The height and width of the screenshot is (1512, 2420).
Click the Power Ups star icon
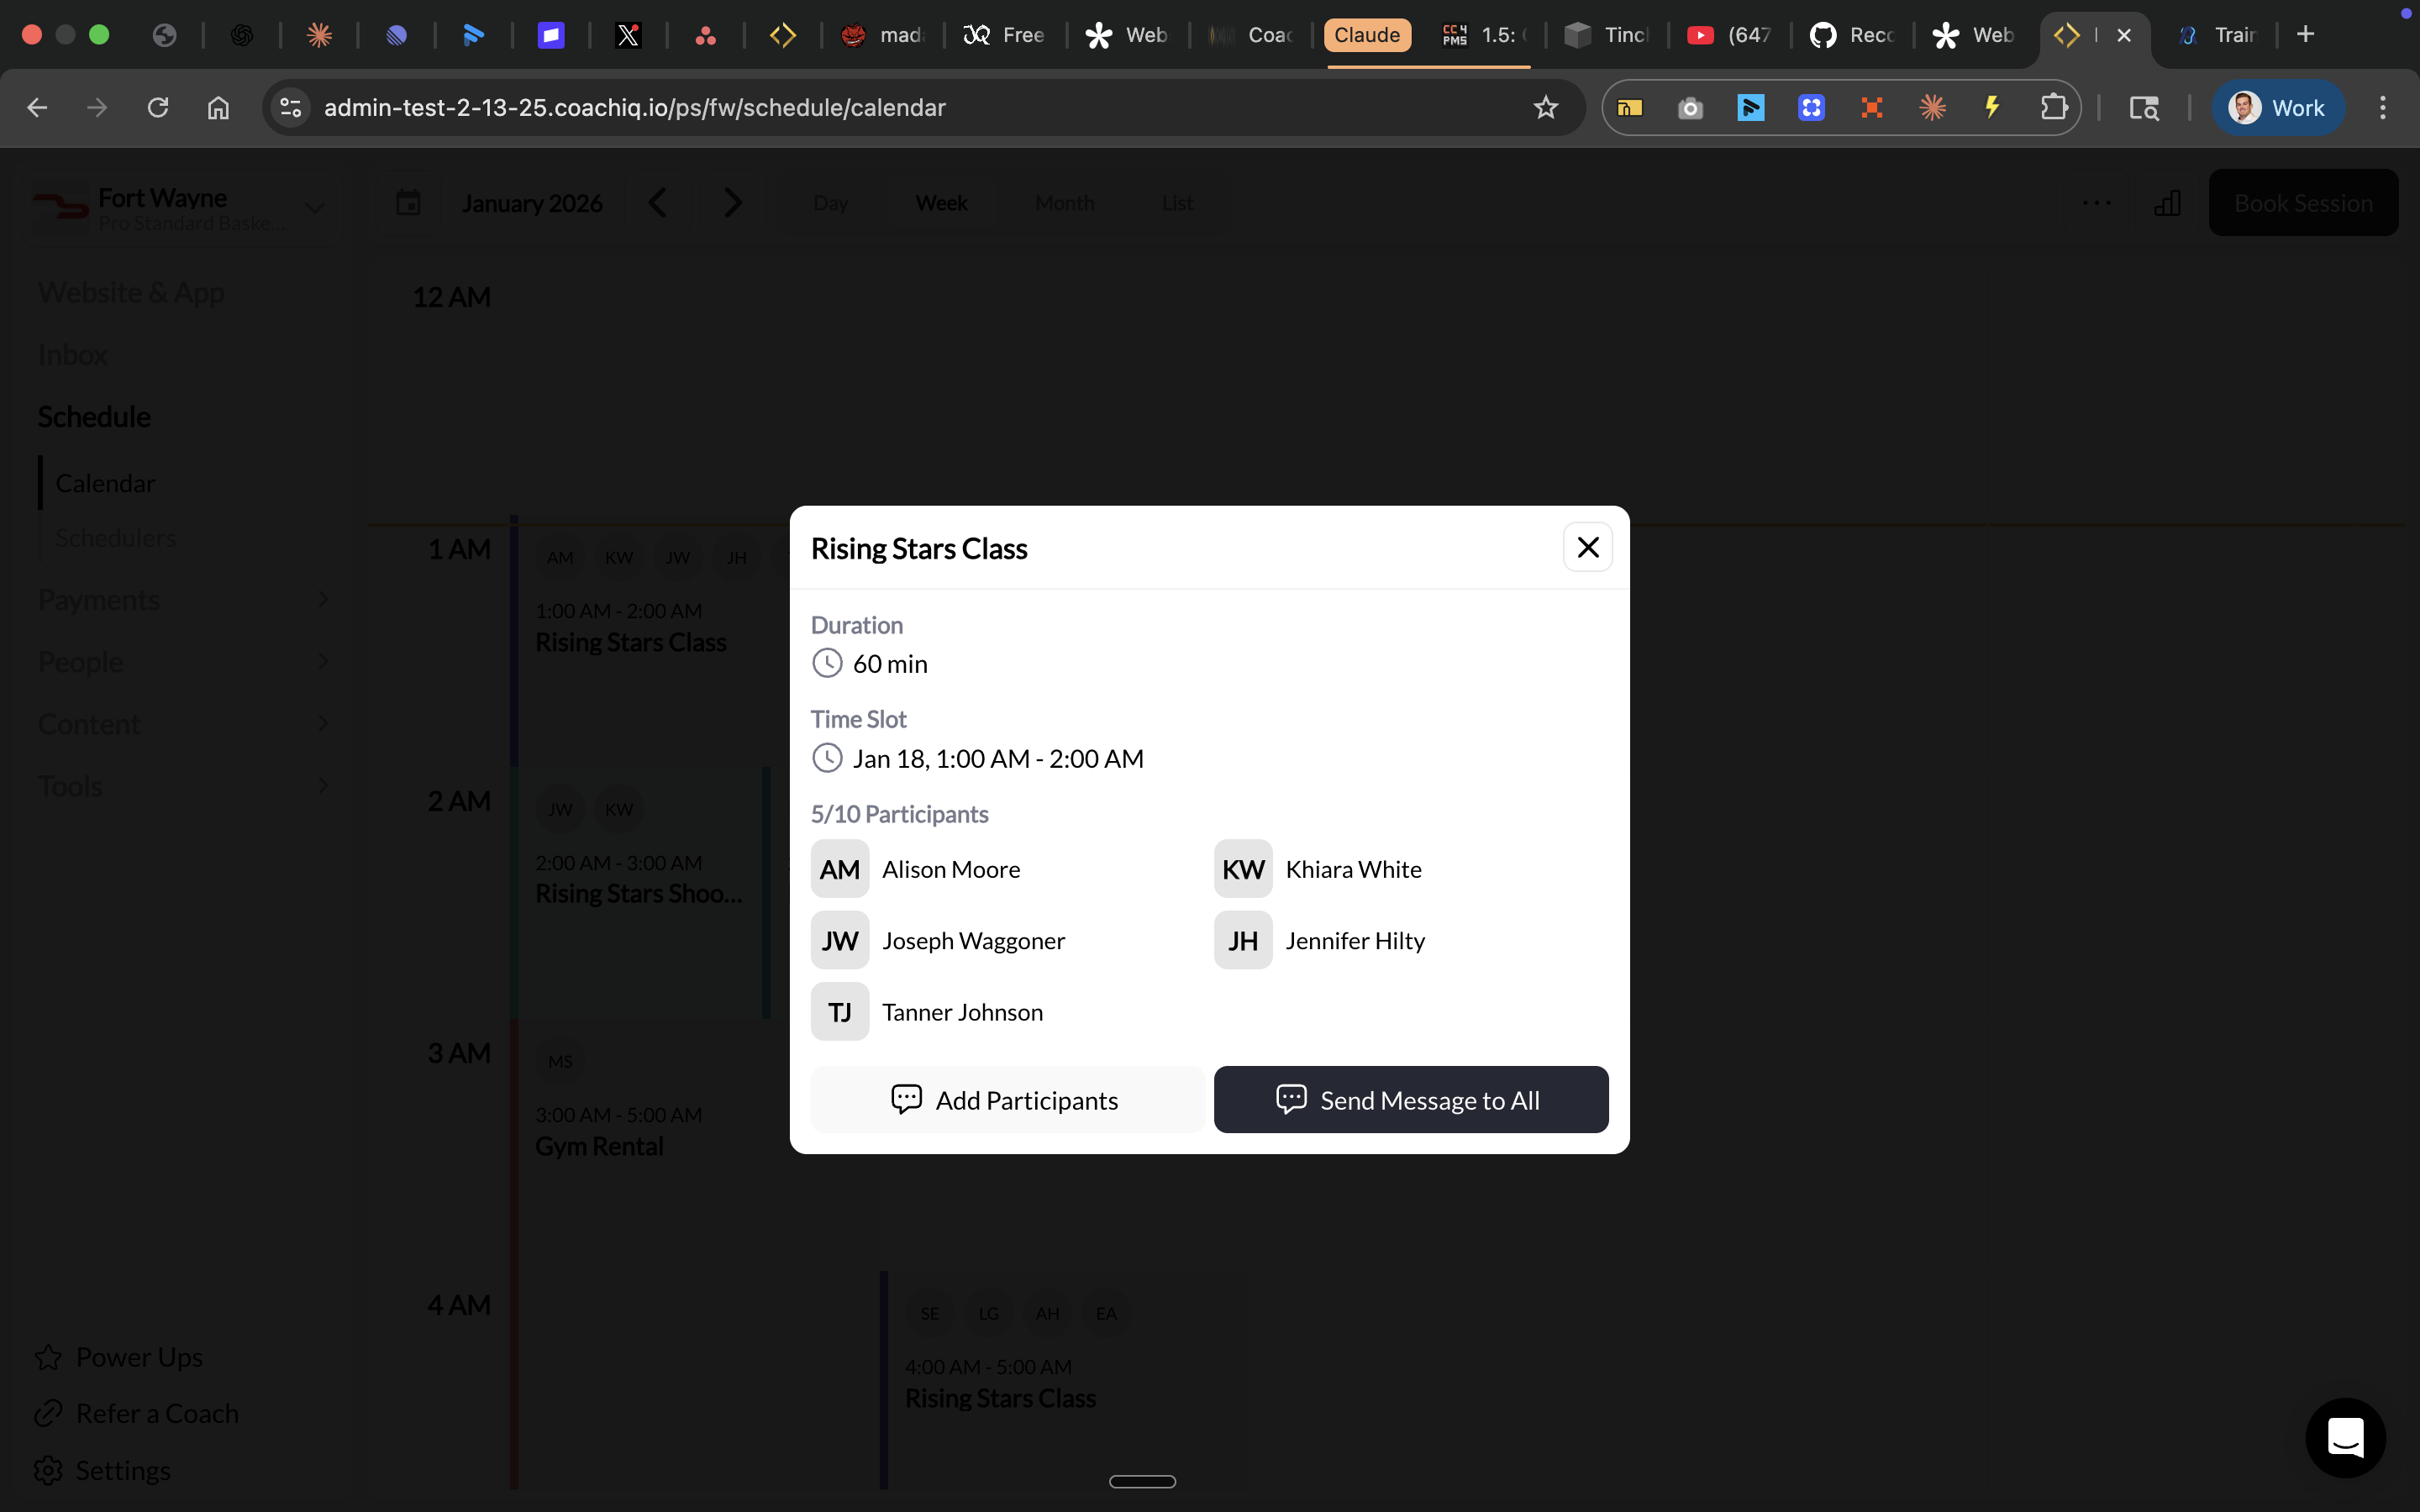click(x=48, y=1356)
